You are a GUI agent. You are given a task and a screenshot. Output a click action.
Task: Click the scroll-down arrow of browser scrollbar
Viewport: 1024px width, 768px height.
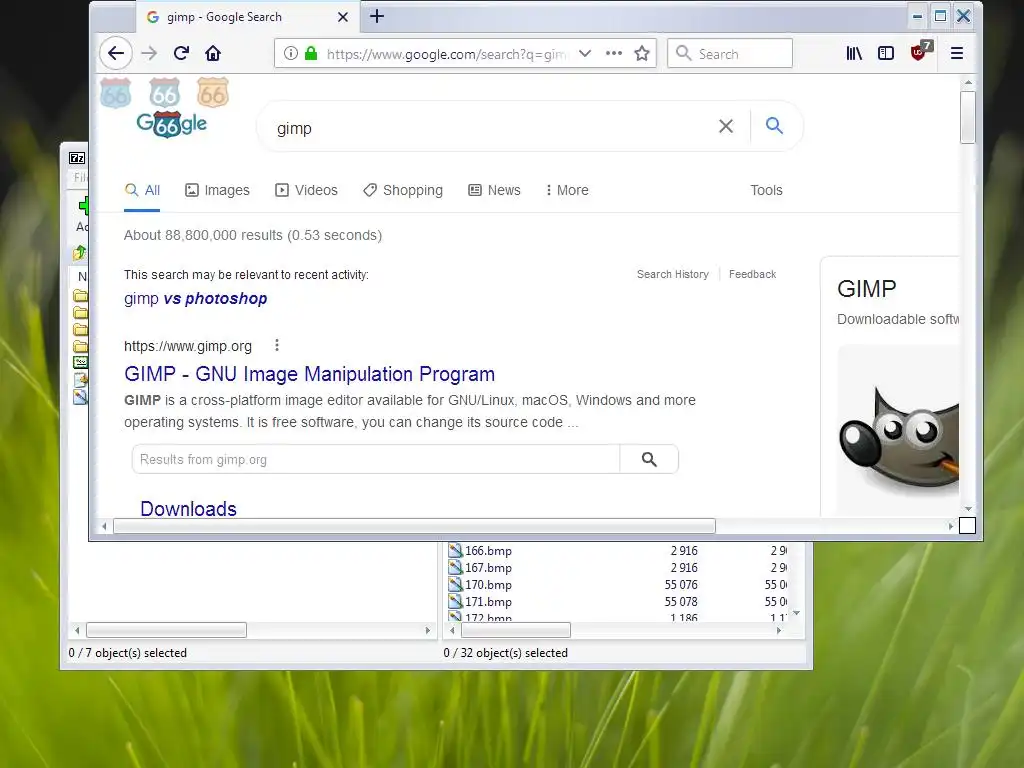(968, 509)
